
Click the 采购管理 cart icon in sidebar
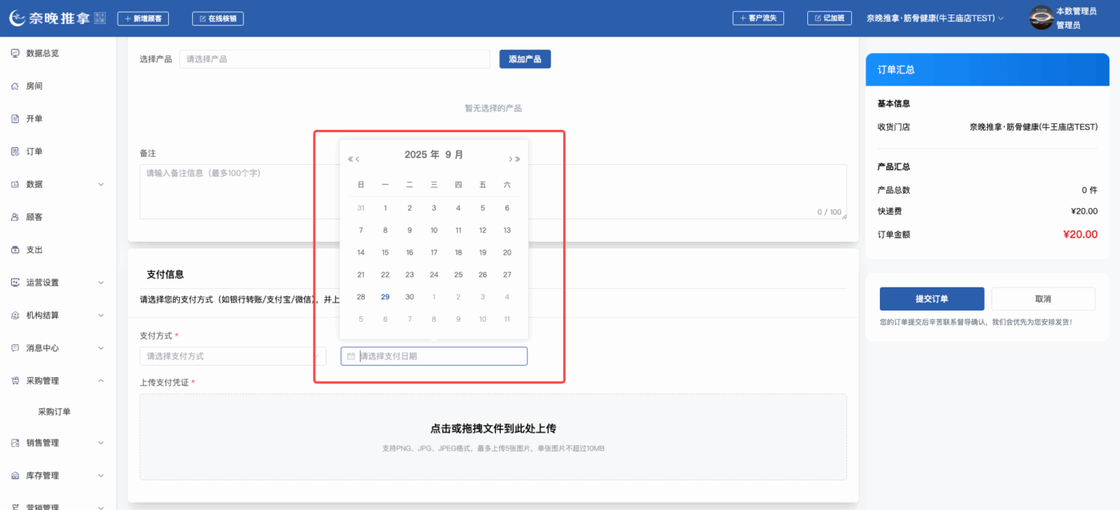tap(15, 381)
